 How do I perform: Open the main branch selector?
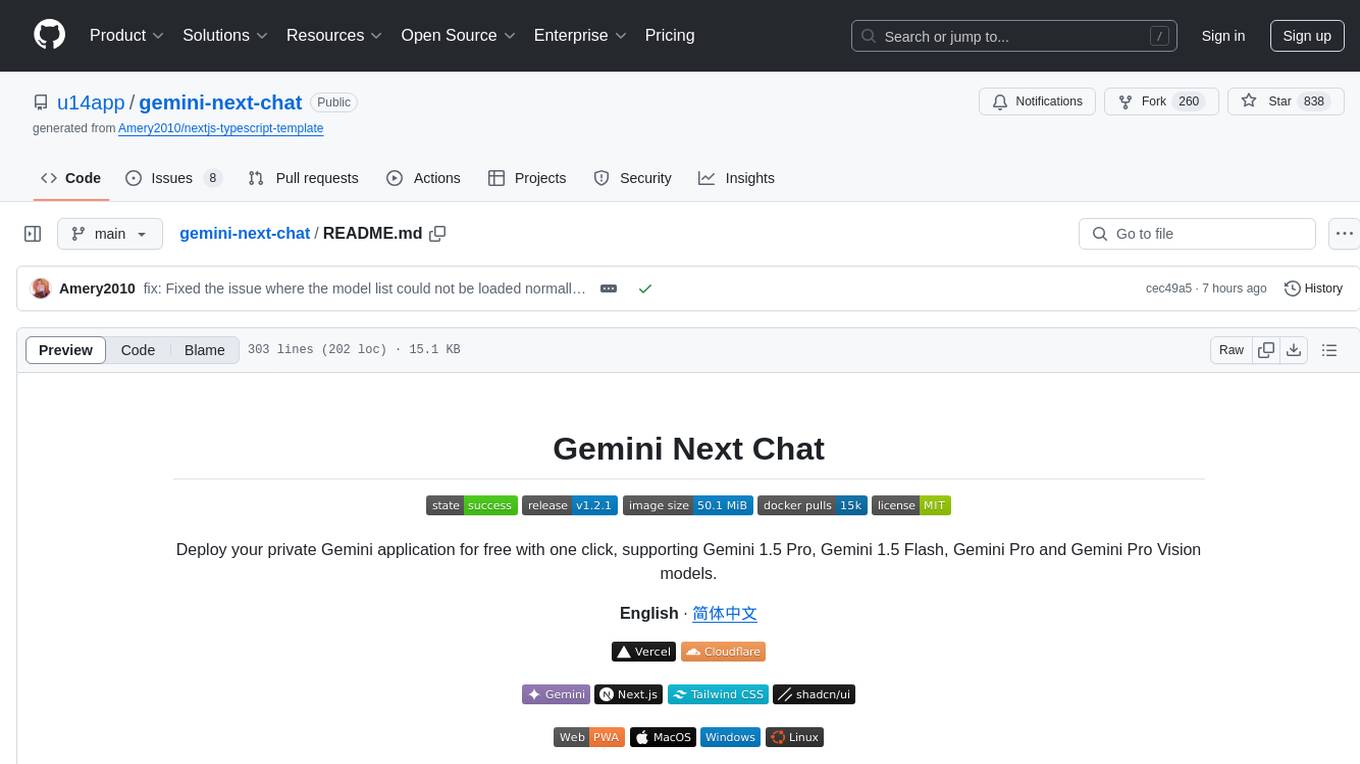pos(109,234)
